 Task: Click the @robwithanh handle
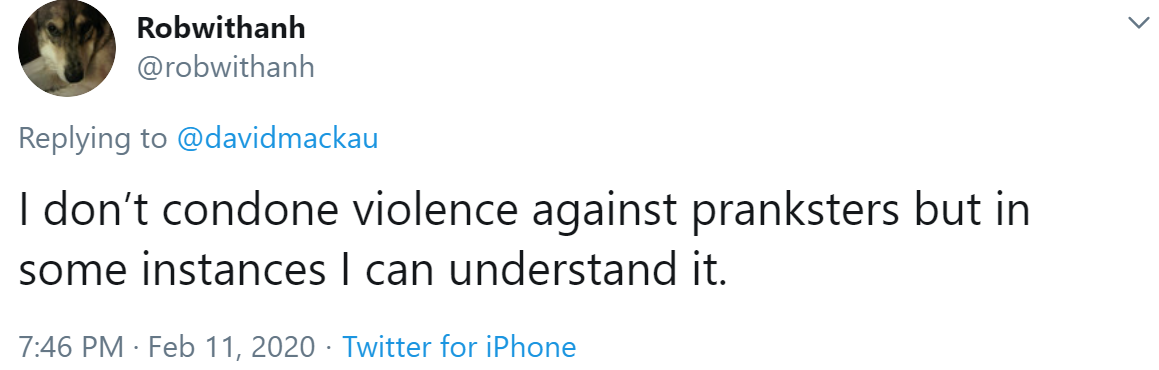[x=225, y=67]
